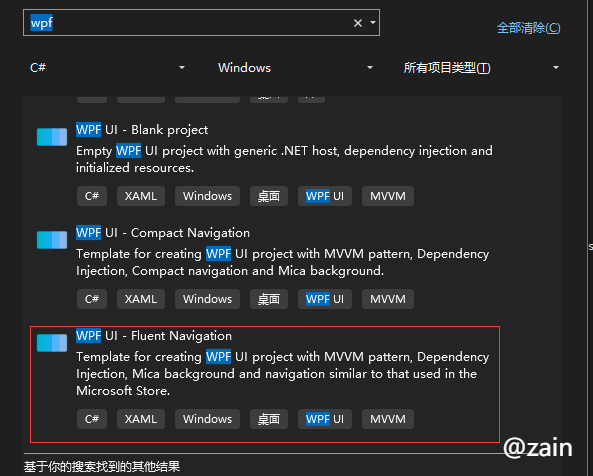Open the 所有项目类型 project type dropdown
This screenshot has height=476, width=593.
pos(481,68)
